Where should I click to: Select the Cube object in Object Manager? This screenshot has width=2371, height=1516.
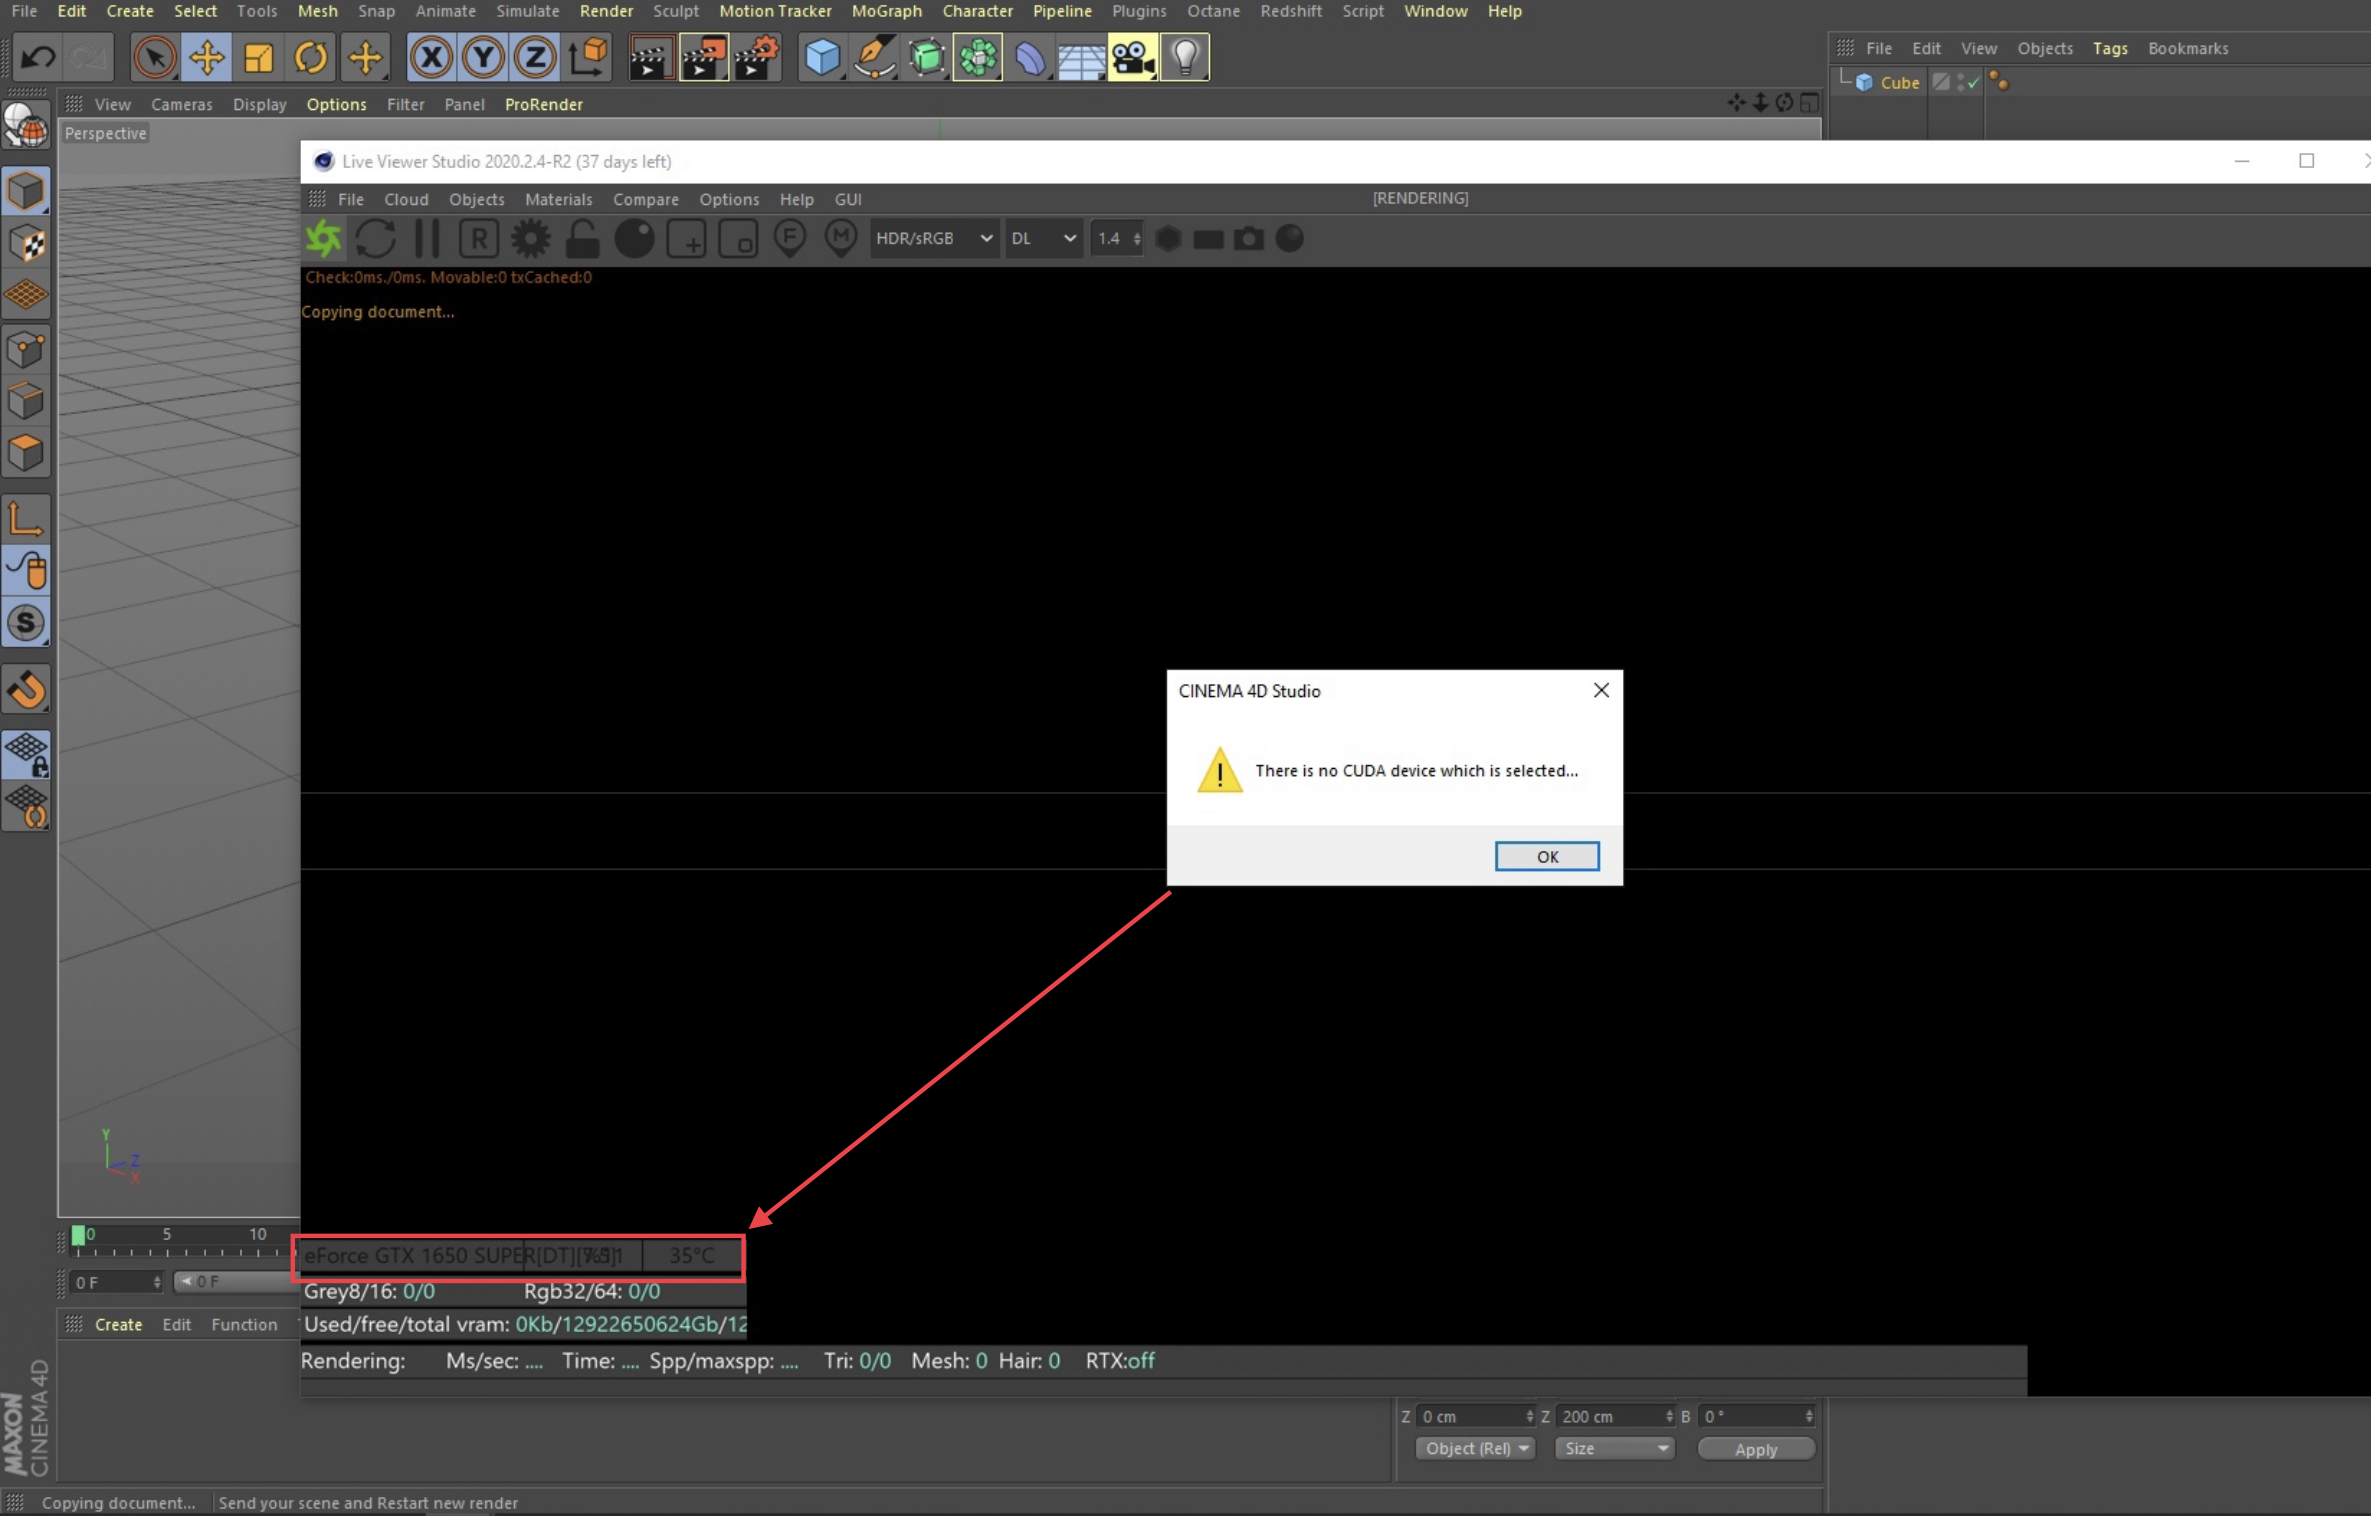(1899, 83)
